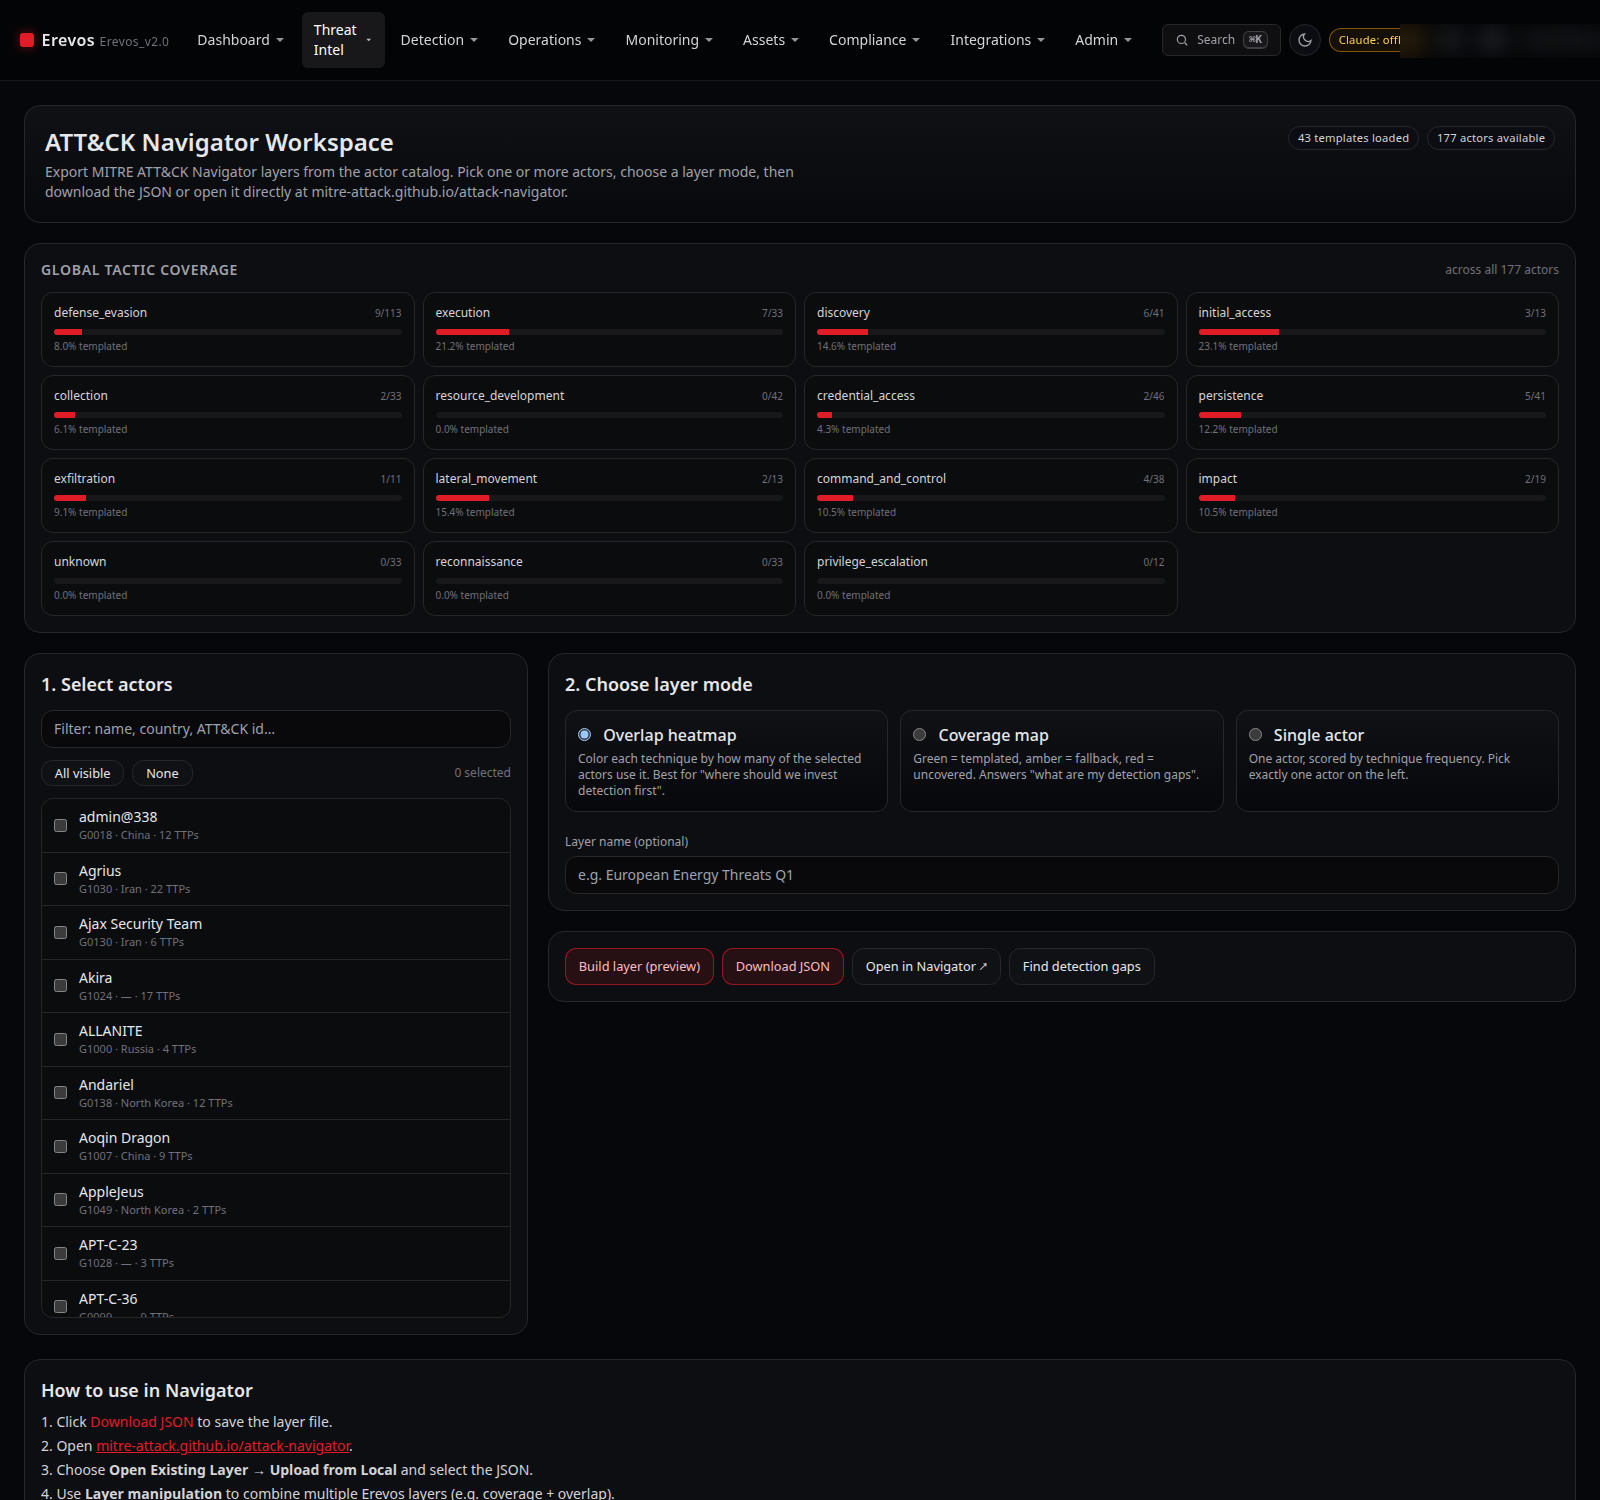Screen dimensions: 1600x1500
Task: Open the Compliance dropdown menu
Action: [x=874, y=40]
